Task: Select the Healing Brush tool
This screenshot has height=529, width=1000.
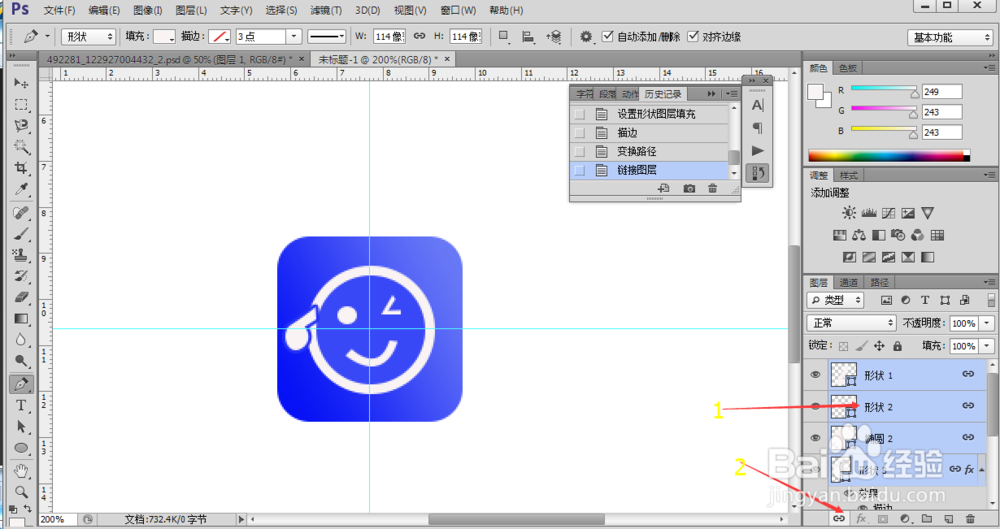Action: point(21,212)
